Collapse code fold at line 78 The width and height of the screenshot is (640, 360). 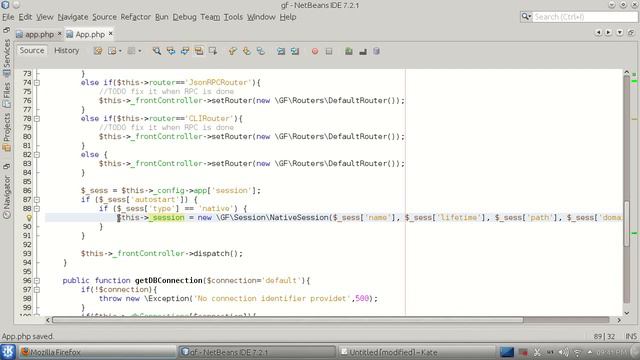click(37, 119)
